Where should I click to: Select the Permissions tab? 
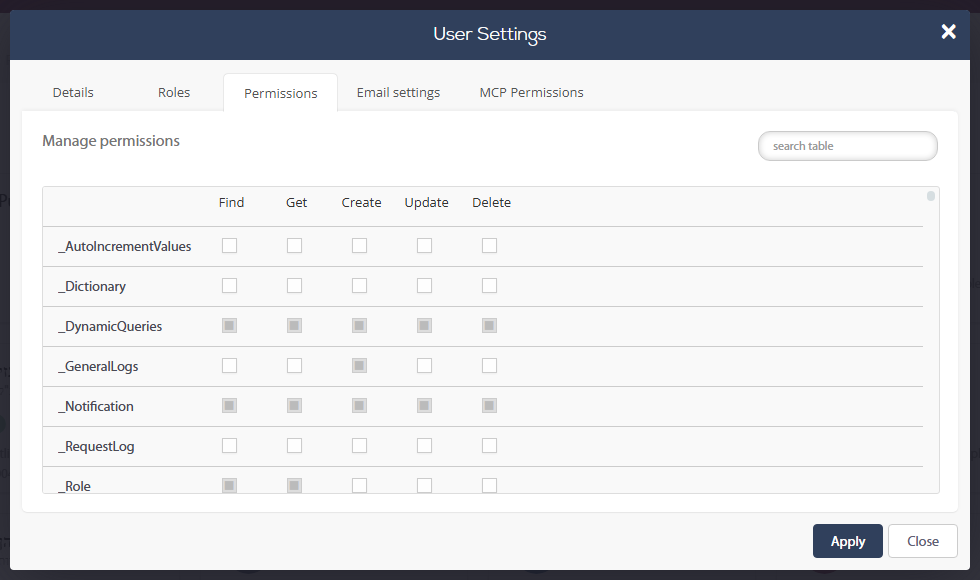(x=281, y=93)
